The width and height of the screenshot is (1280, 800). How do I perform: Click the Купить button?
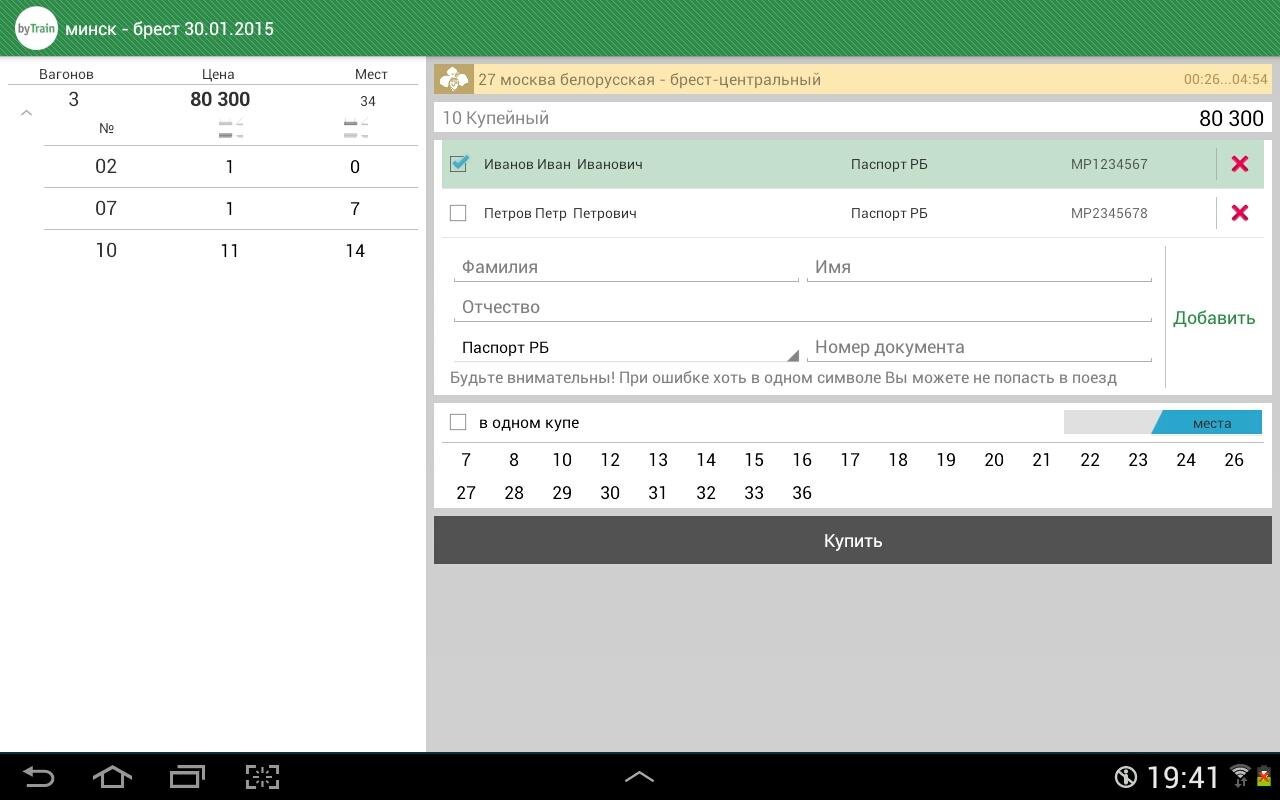(x=853, y=540)
